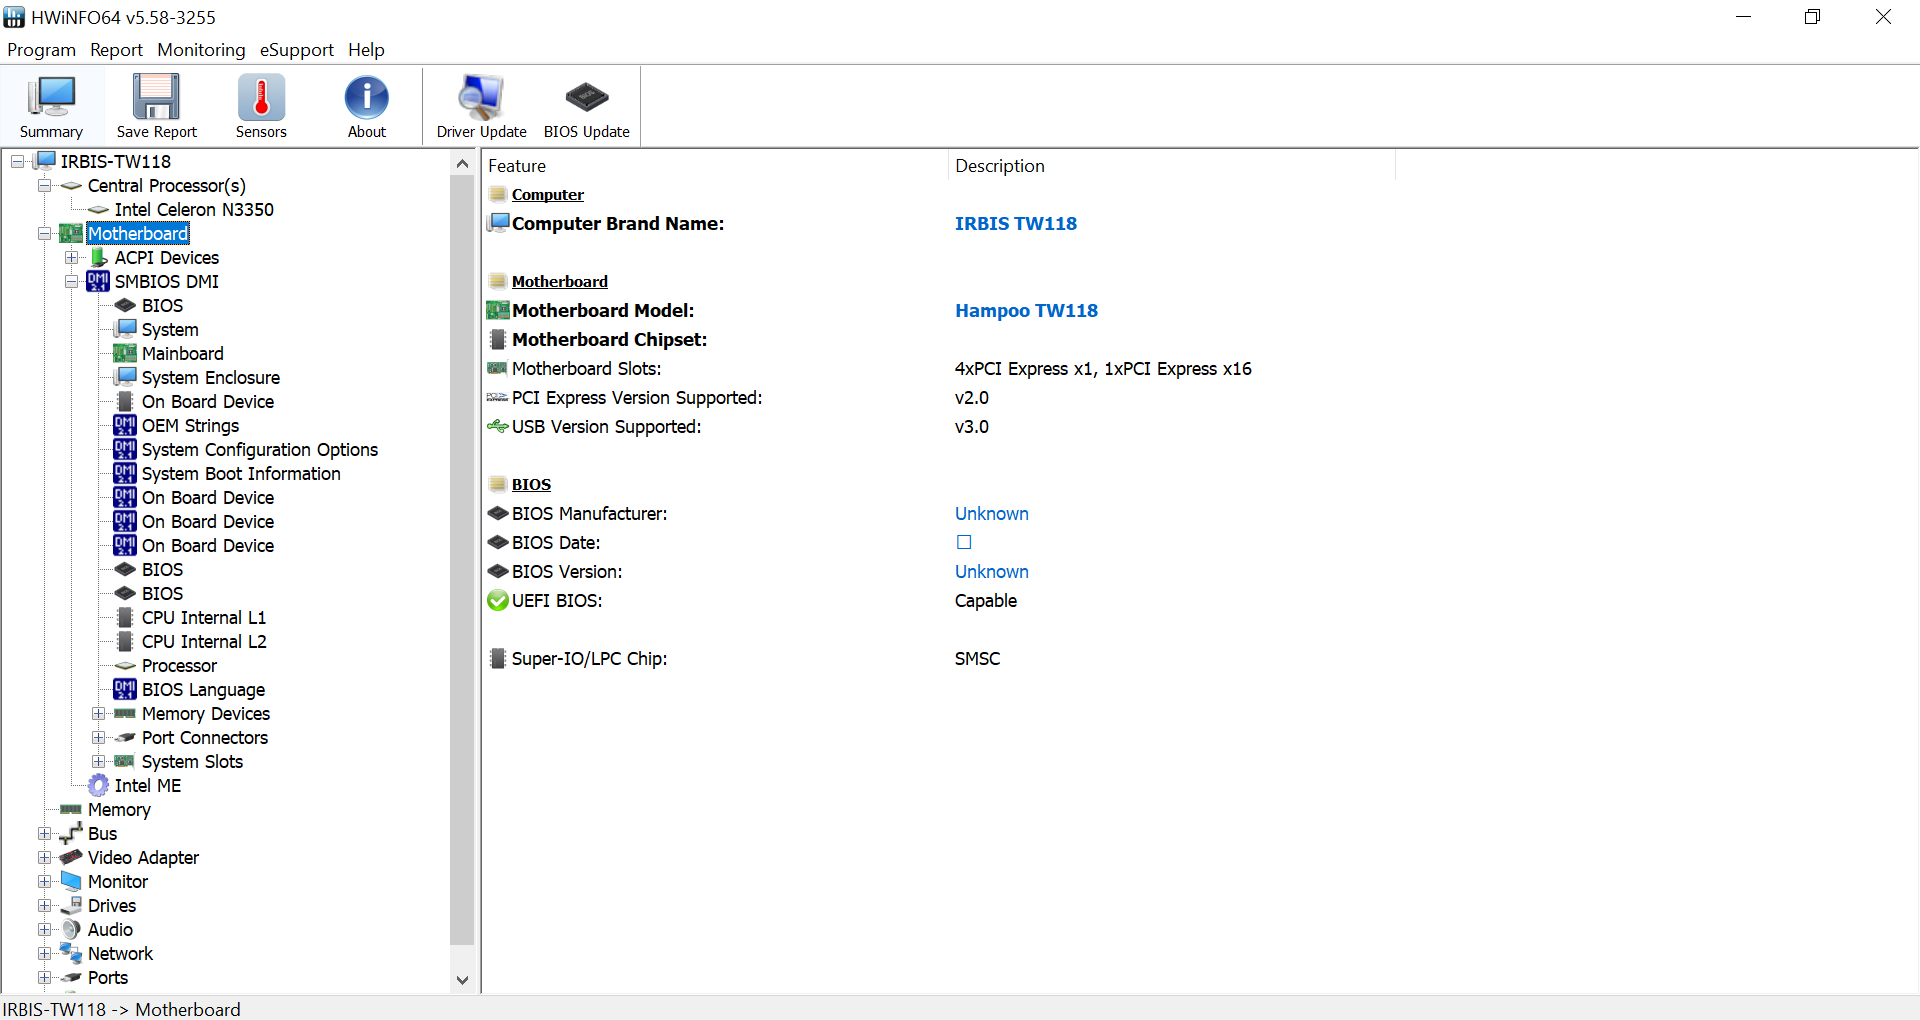Expand the System Slots node
Viewport: 1920px width, 1020px height.
coord(98,762)
